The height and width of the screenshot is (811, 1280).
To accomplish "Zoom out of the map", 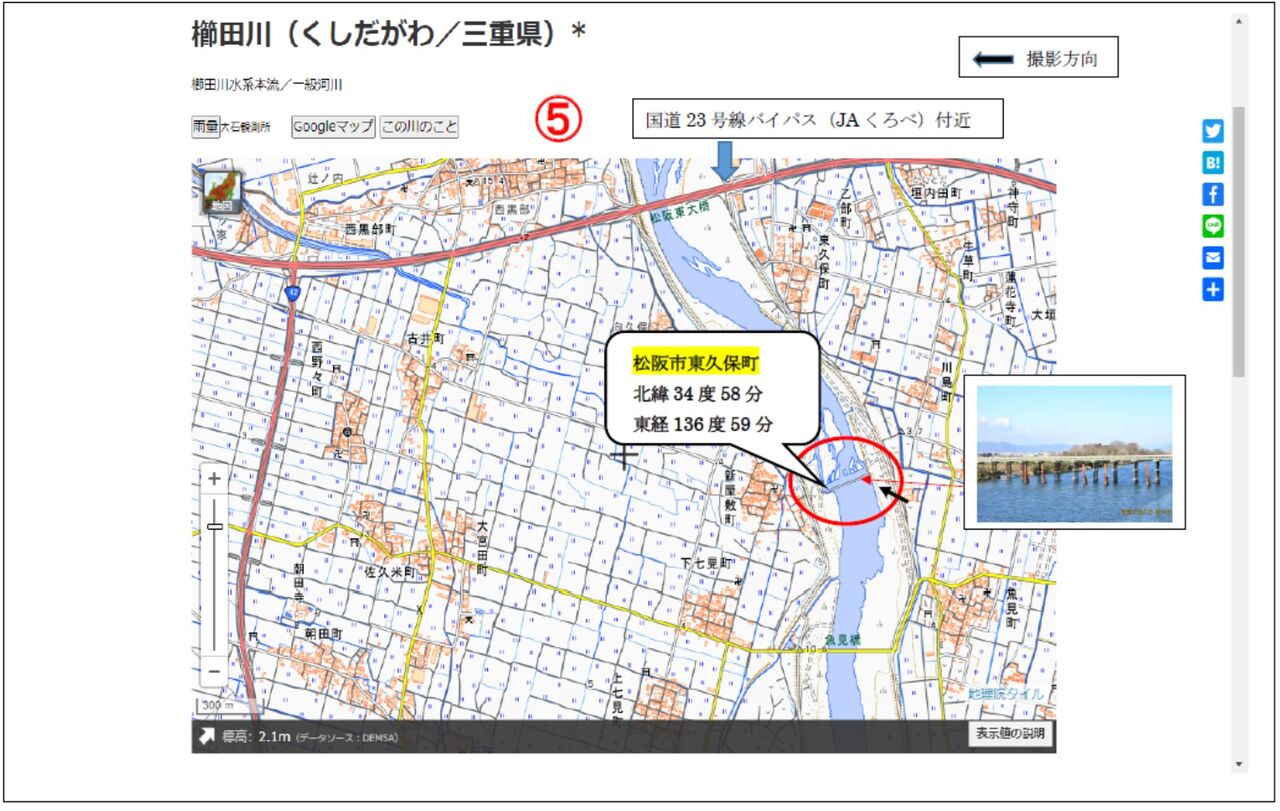I will coord(214,671).
